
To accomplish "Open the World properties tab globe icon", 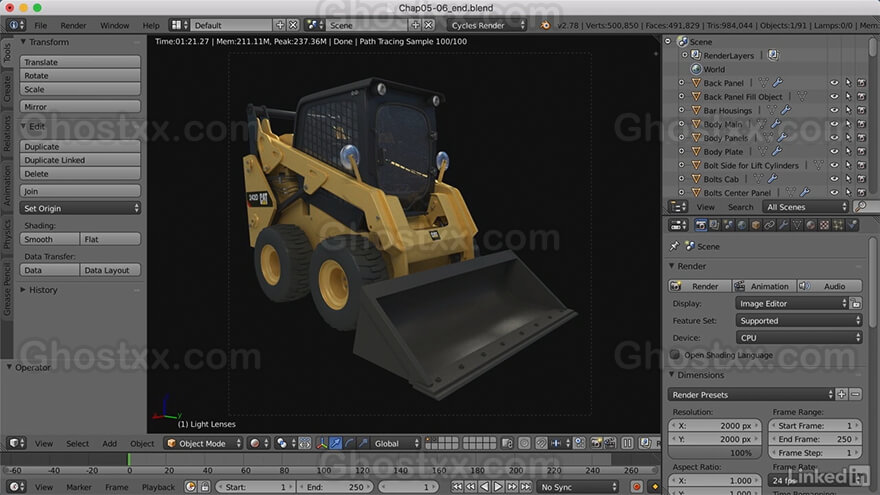I will [742, 225].
